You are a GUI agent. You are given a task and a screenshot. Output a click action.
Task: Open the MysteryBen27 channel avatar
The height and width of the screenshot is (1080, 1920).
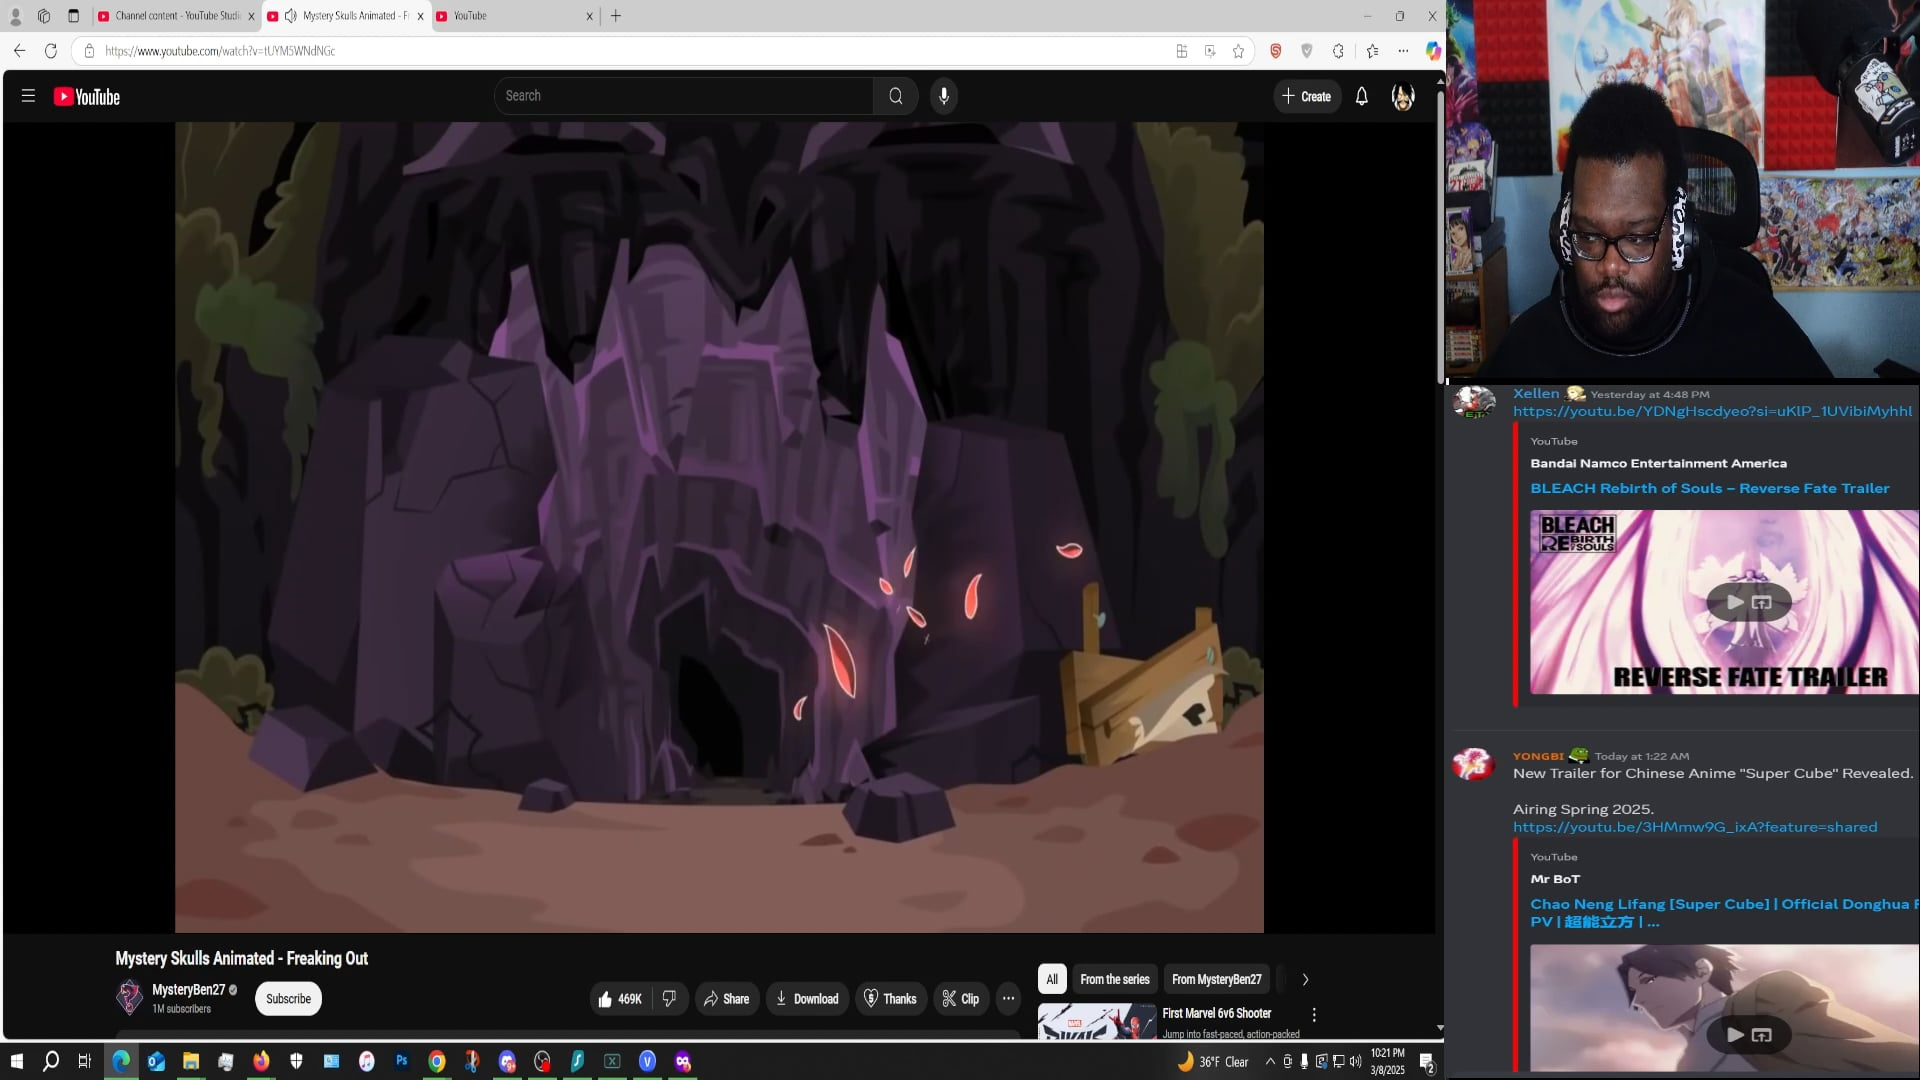click(x=130, y=998)
